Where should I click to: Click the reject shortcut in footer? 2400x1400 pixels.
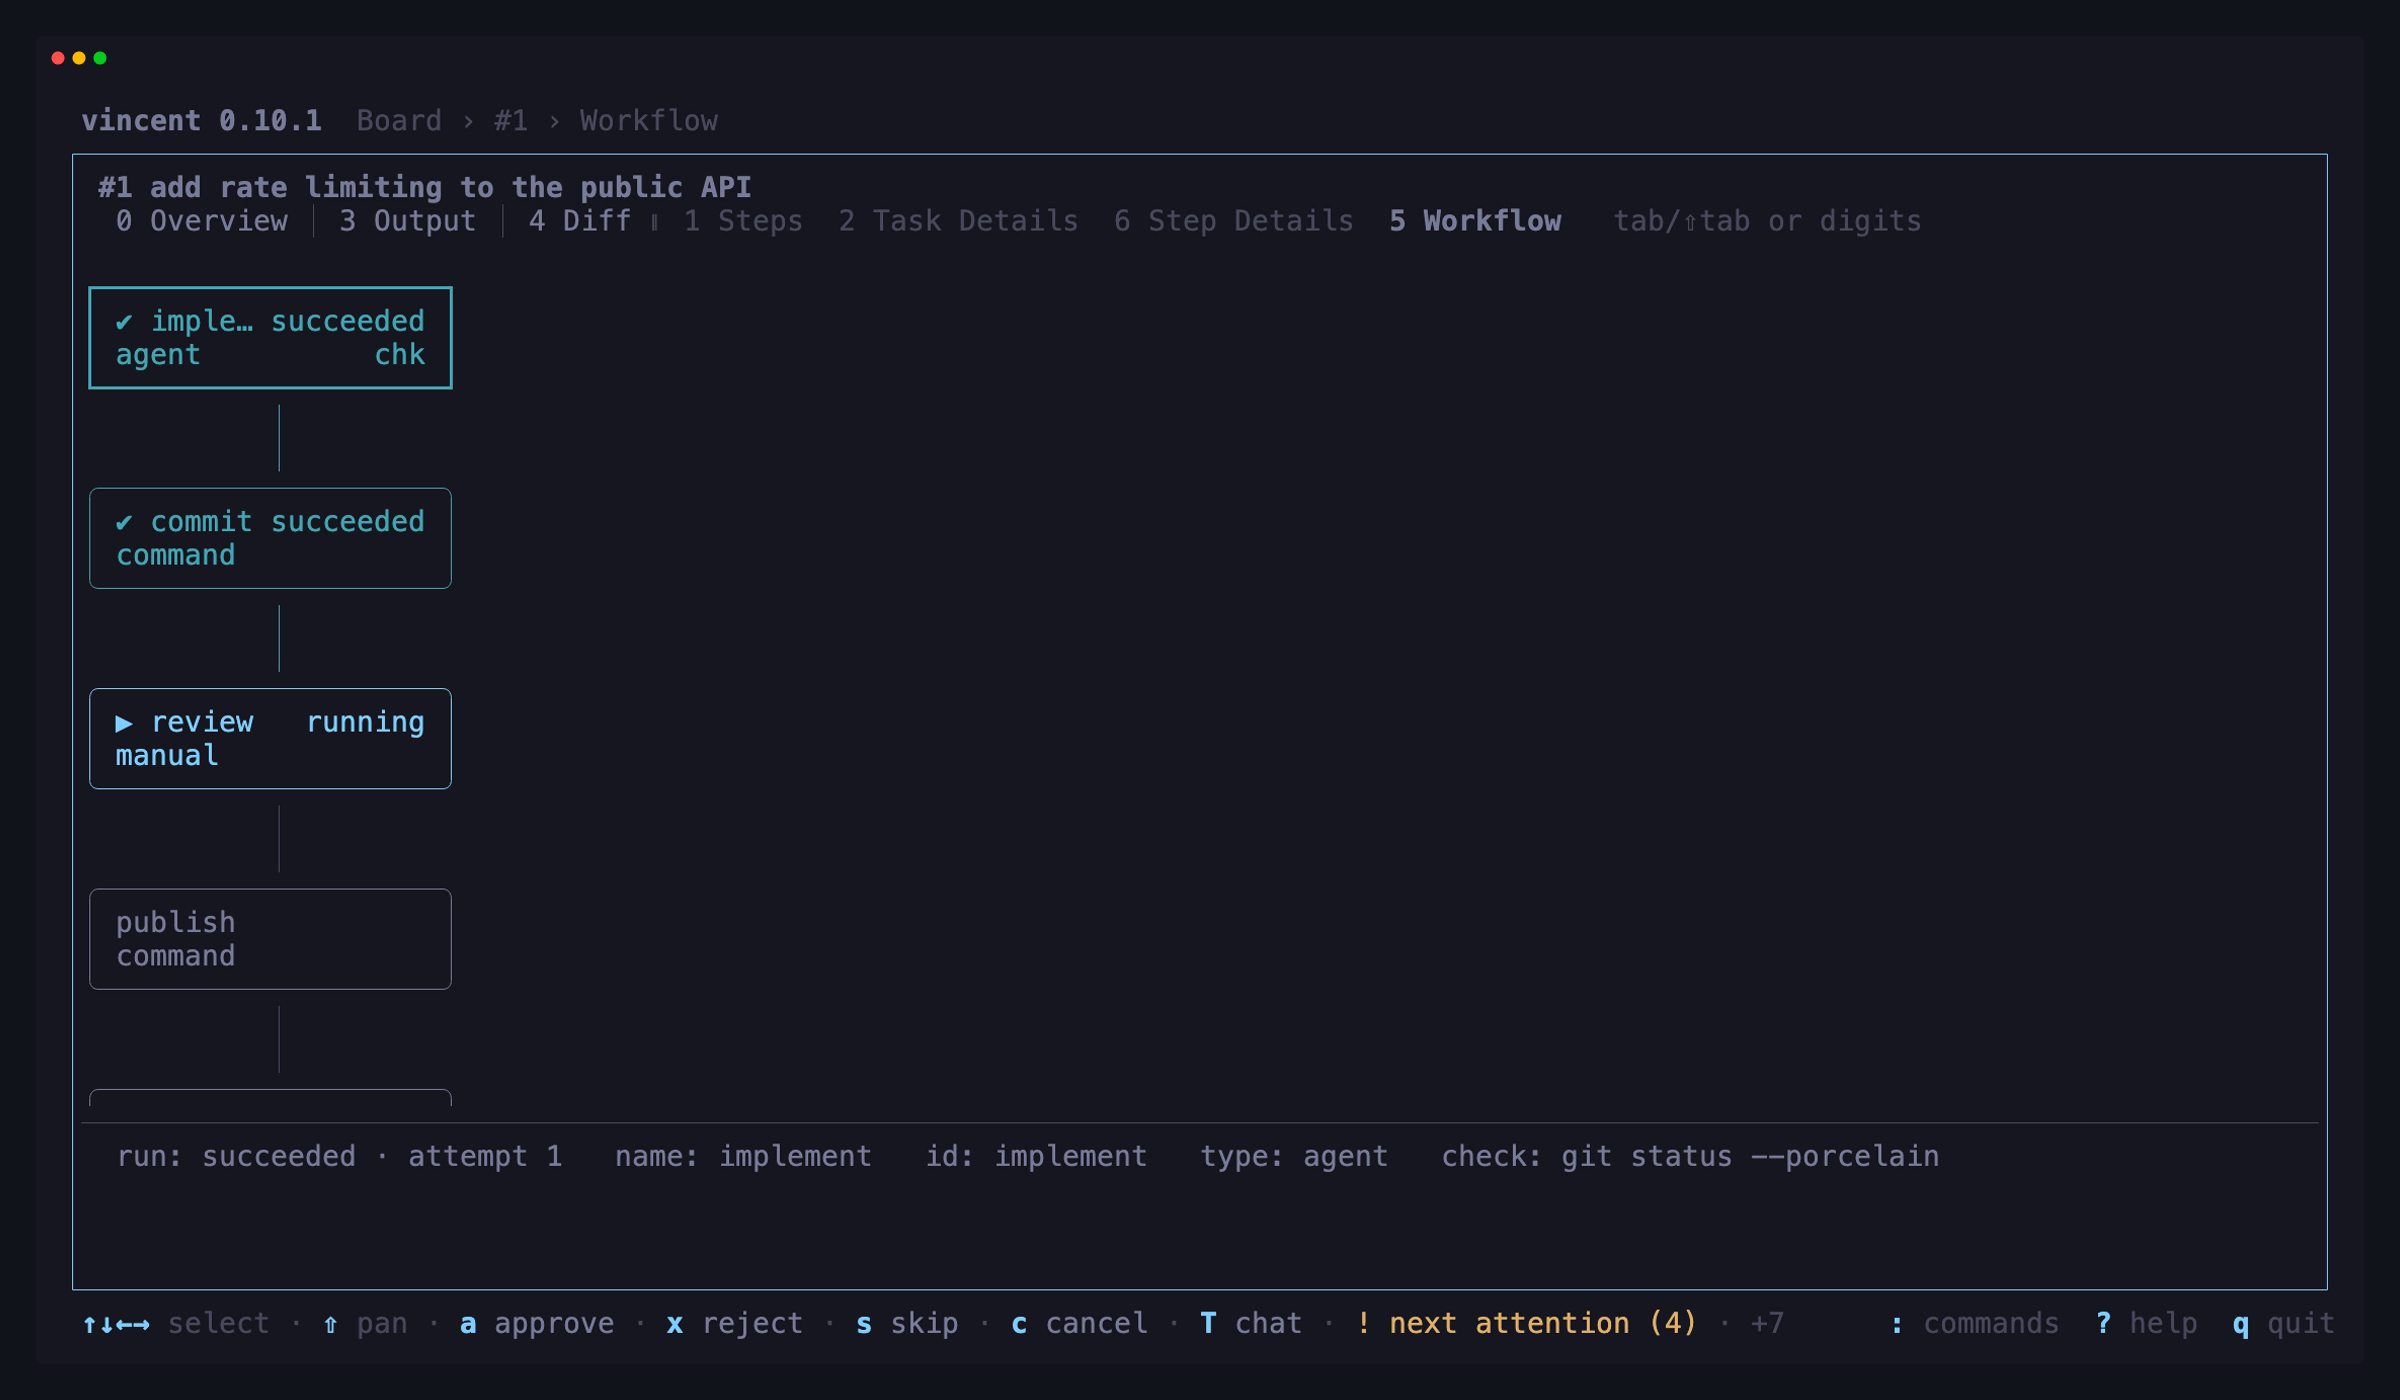coord(735,1323)
